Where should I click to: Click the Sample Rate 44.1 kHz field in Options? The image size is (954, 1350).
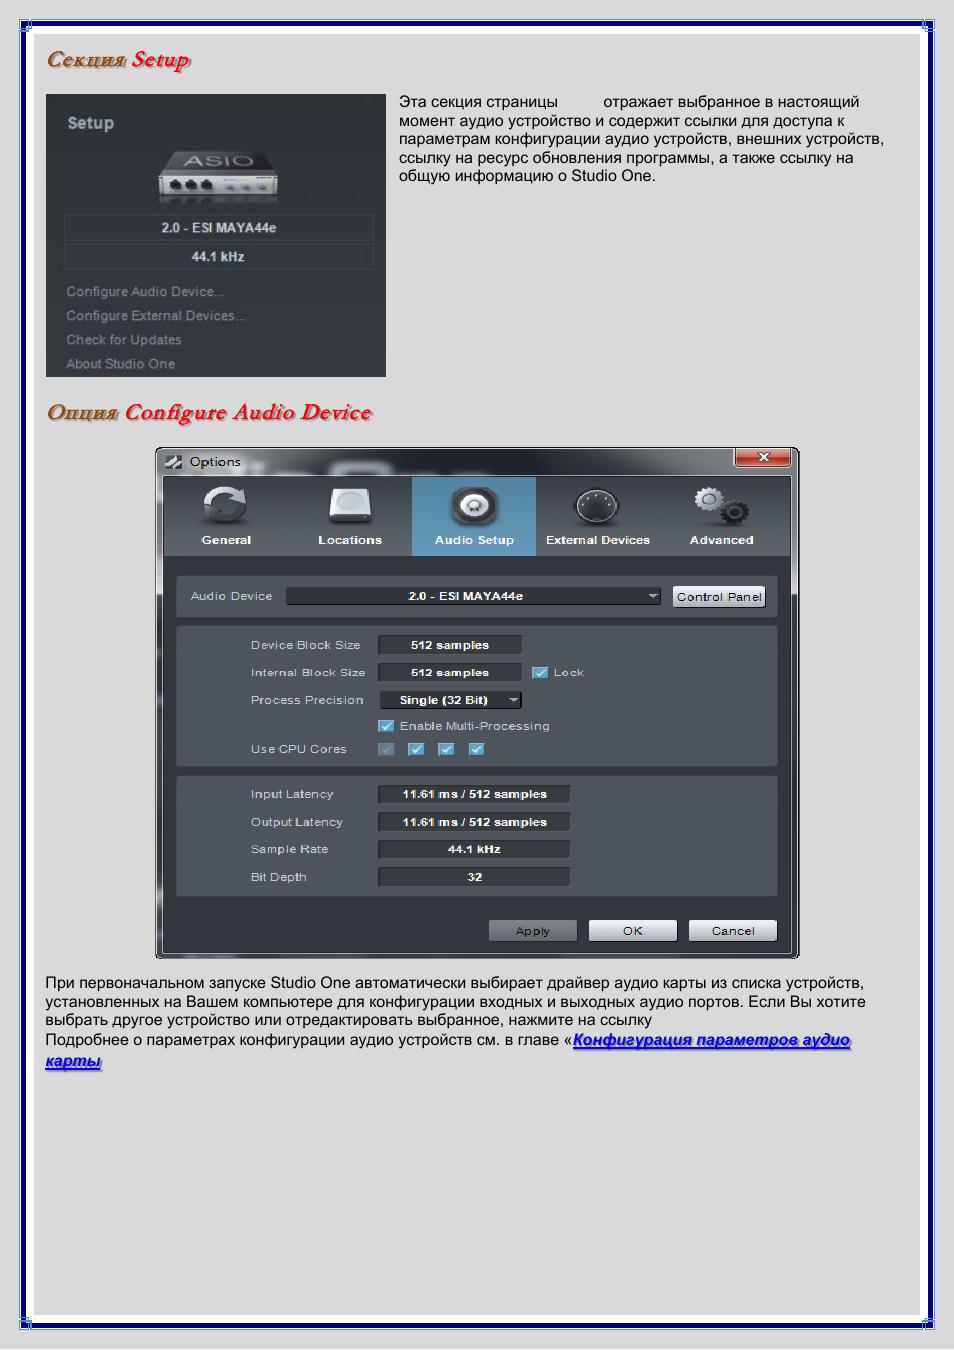tap(474, 849)
